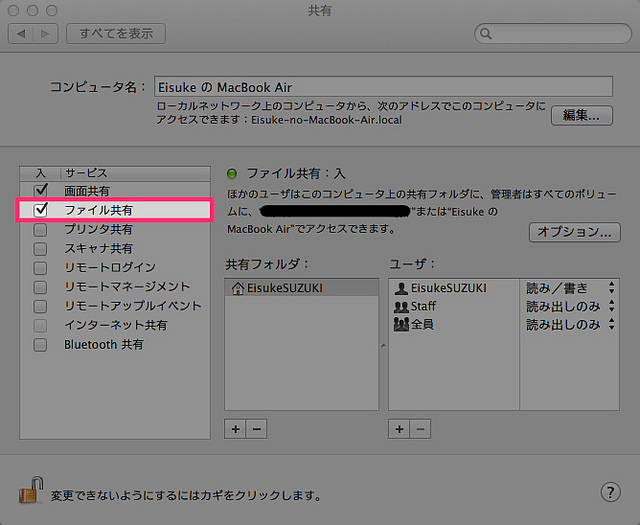Image resolution: width=640 pixels, height=525 pixels.
Task: Enable リモートマネージメント checkbox
Action: pyautogui.click(x=40, y=287)
